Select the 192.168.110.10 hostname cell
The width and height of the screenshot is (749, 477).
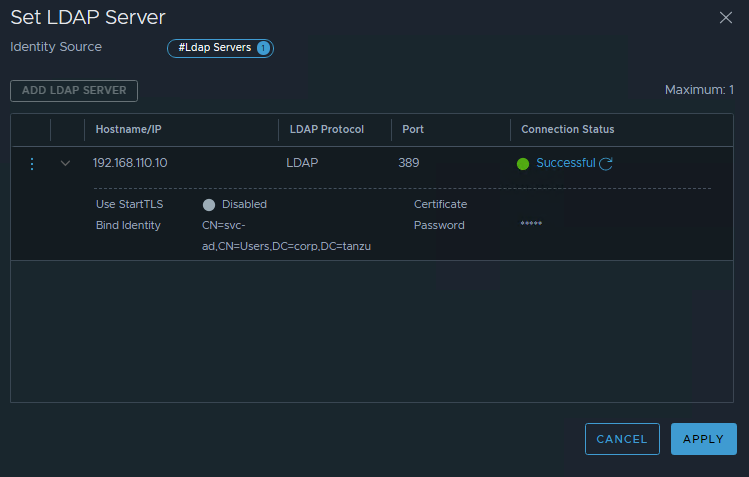[x=130, y=163]
